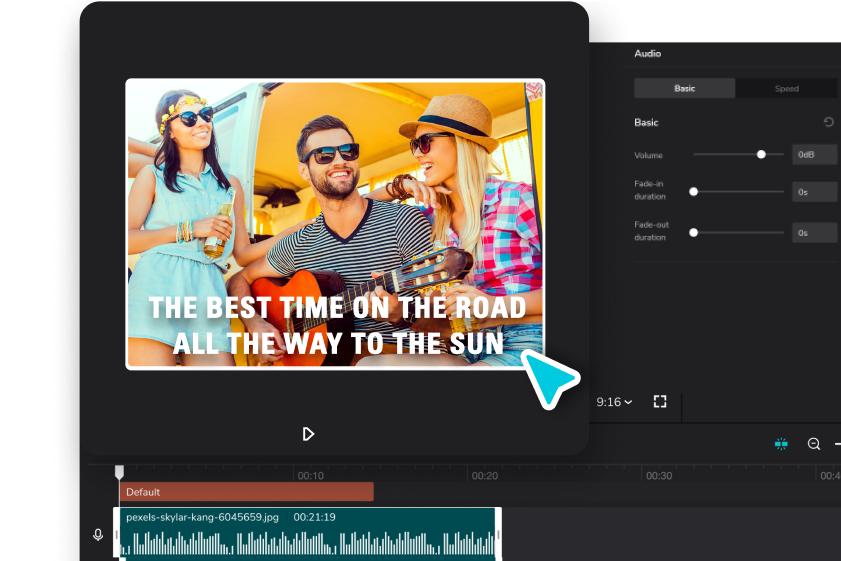Click the timeline playhead marker
The width and height of the screenshot is (841, 561).
point(119,472)
